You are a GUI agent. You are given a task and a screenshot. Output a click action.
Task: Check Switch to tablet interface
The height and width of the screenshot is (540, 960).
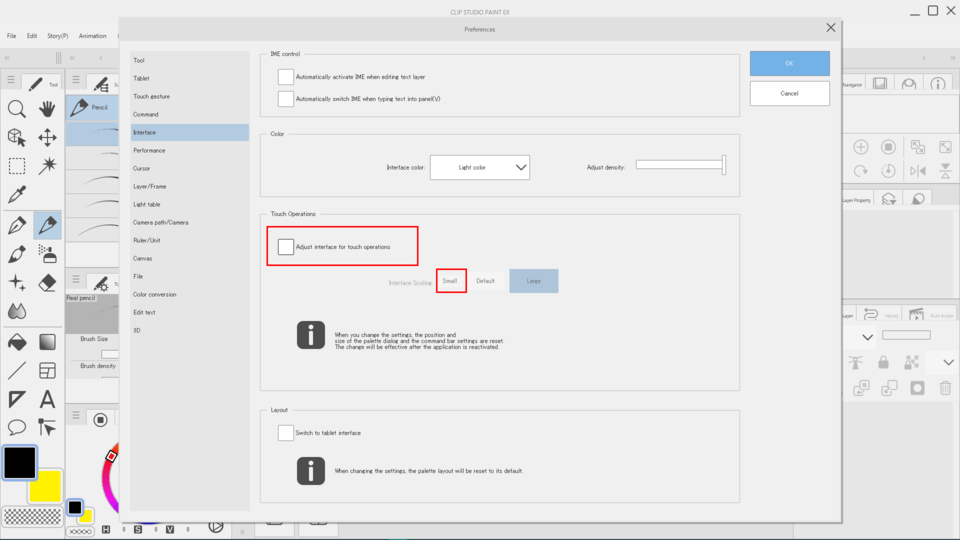coord(285,433)
